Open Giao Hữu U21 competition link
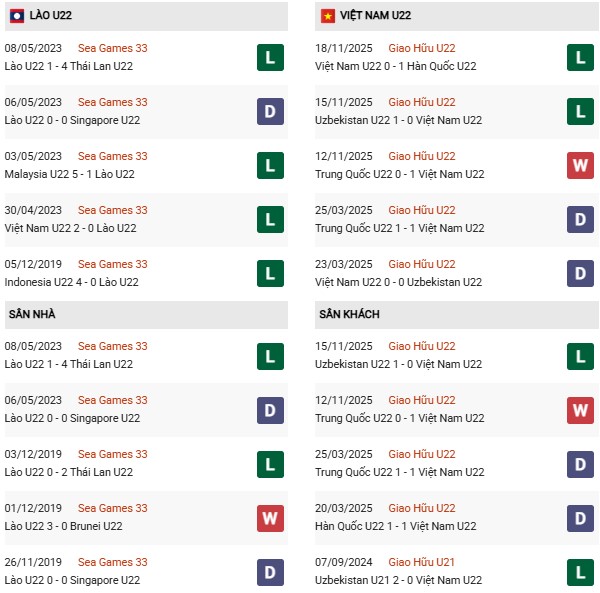This screenshot has width=600, height=593. [x=421, y=562]
